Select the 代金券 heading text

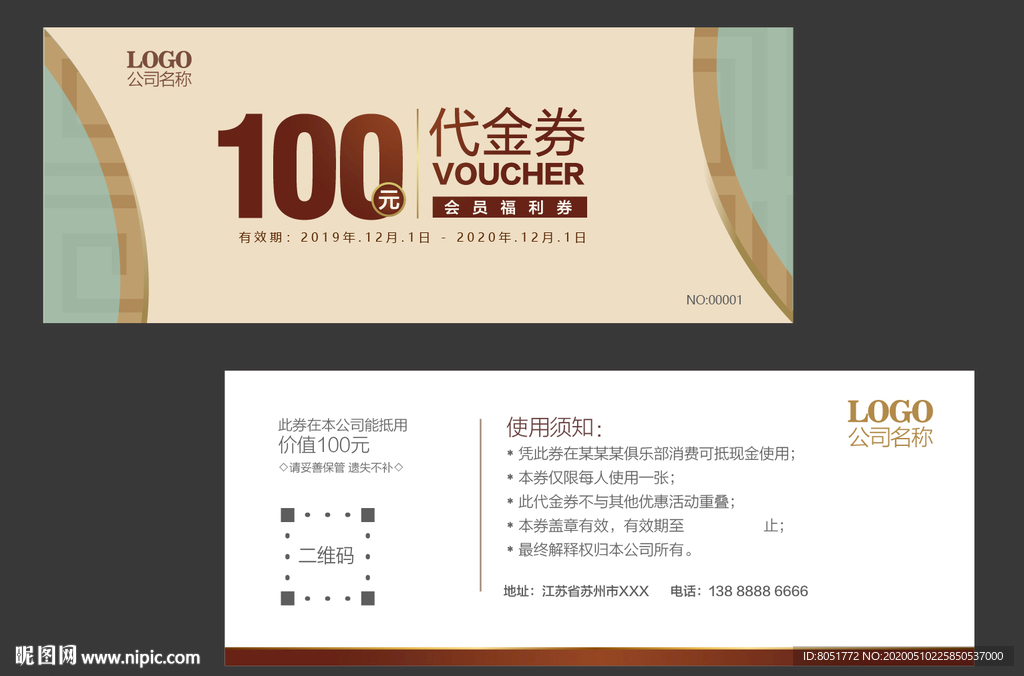point(507,132)
